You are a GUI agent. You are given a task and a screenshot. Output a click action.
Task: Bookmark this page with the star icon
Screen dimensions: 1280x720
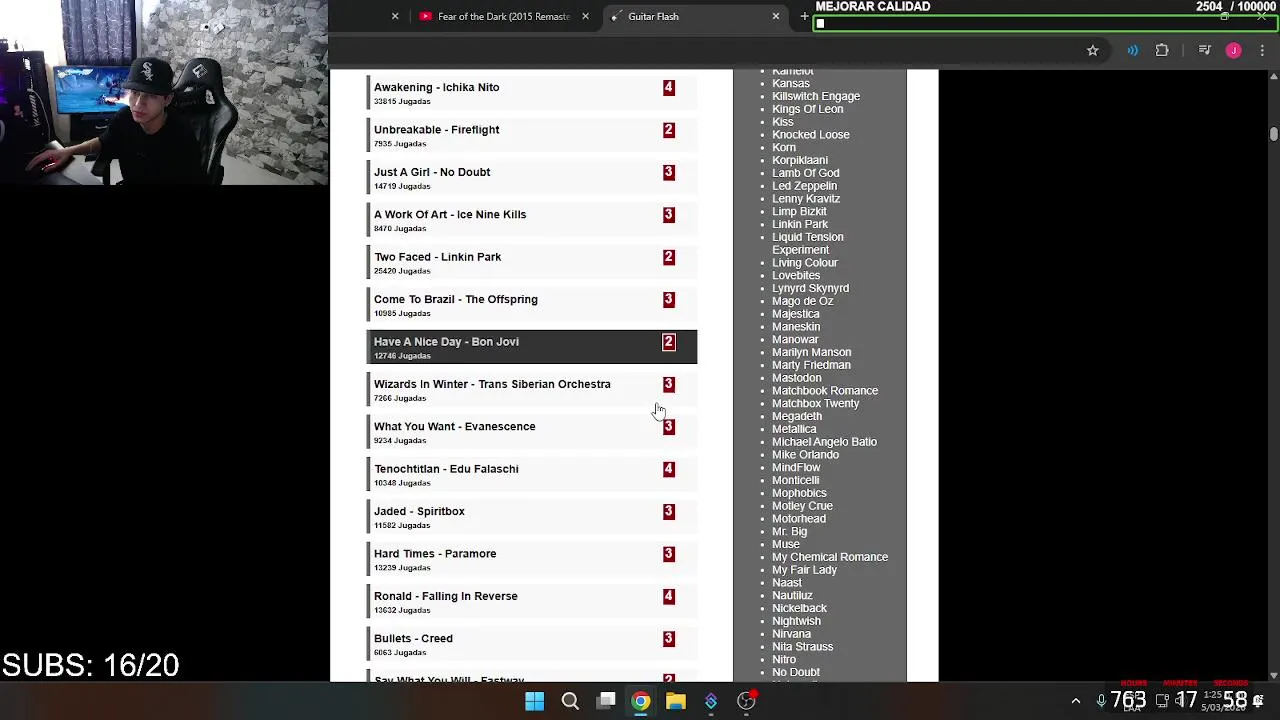pyautogui.click(x=1093, y=50)
